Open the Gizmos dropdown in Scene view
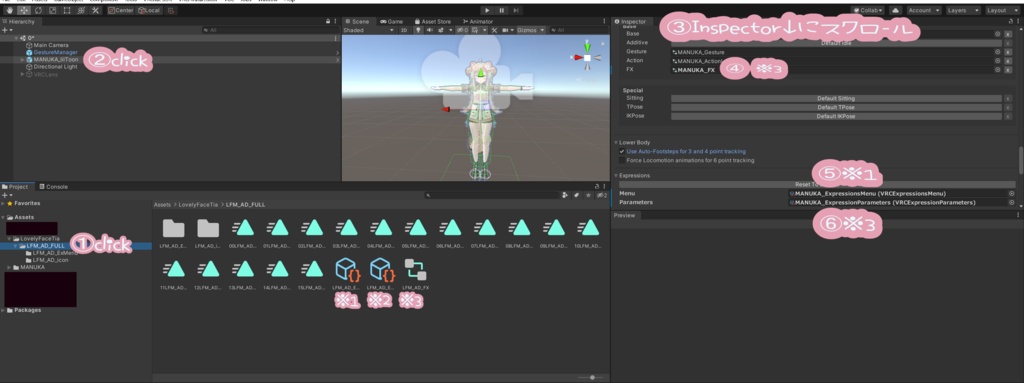The width and height of the screenshot is (1024, 383). (x=531, y=30)
